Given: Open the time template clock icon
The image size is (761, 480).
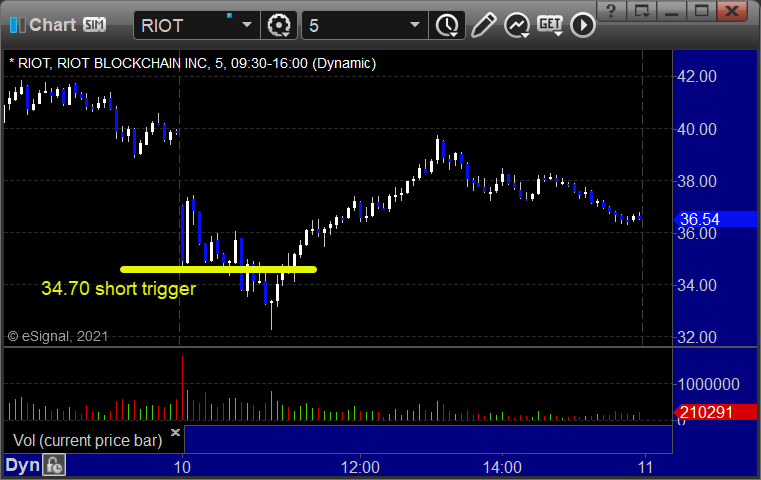Looking at the screenshot, I should coord(447,25).
